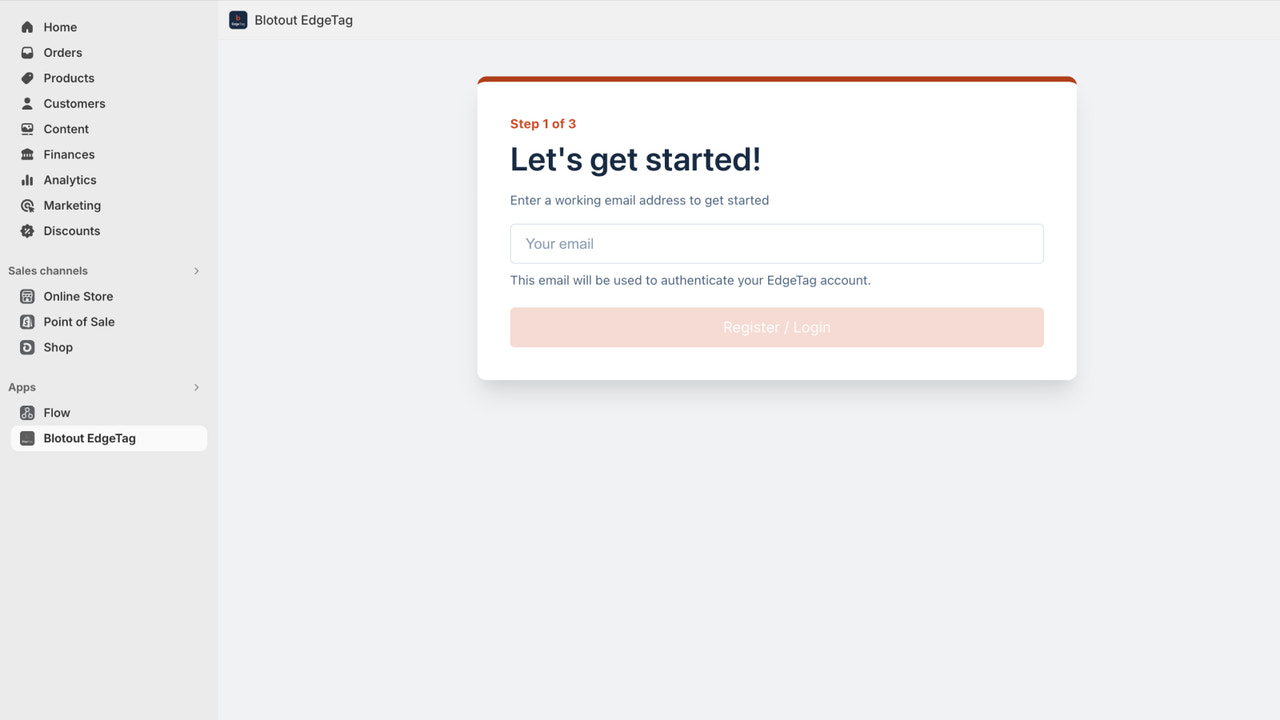Open the Finances section icon
1280x720 pixels.
point(27,154)
